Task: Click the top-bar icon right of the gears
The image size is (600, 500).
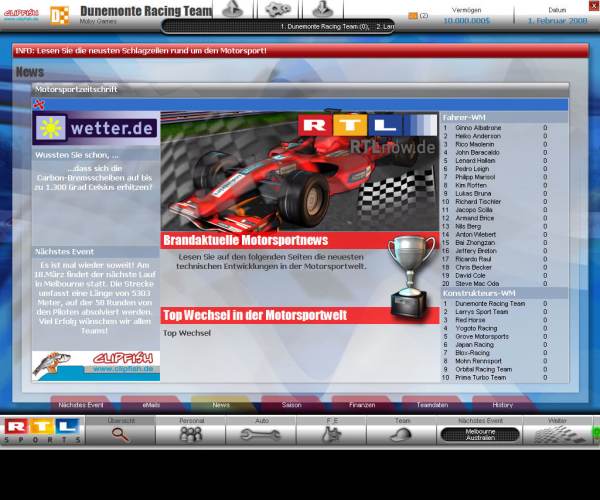Action: coord(323,9)
